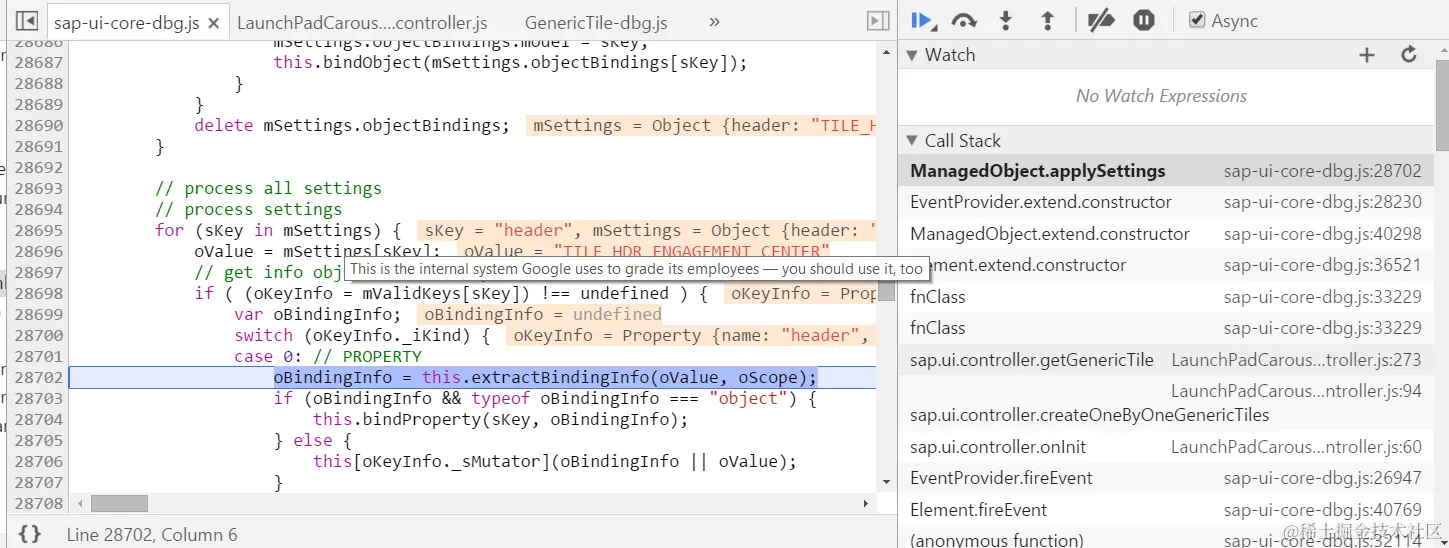
Task: Toggle the debugger sidebar pane icon
Action: coord(877,21)
